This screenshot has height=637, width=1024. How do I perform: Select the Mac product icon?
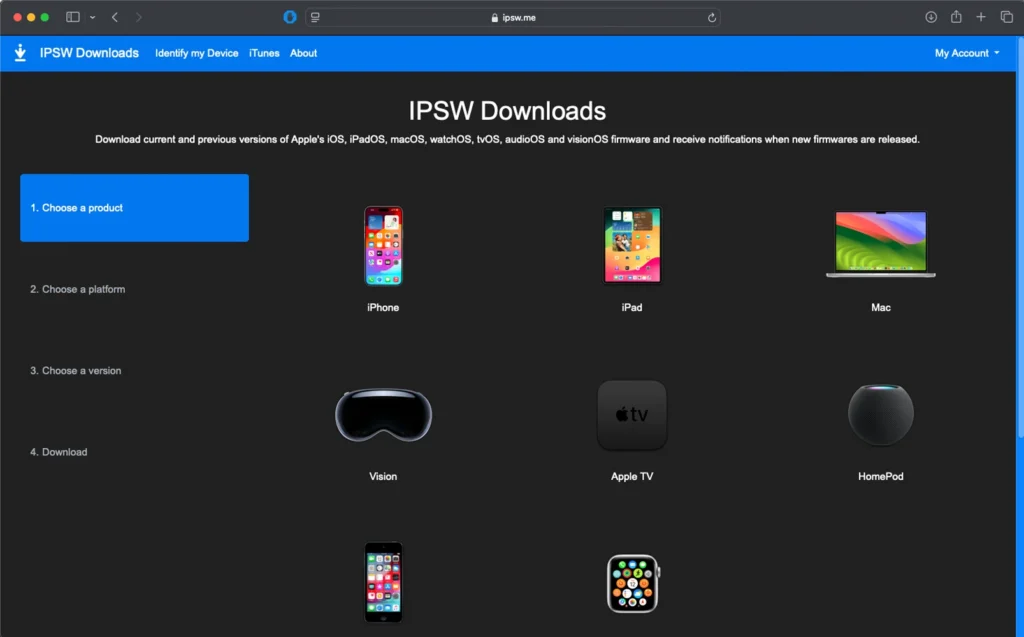(880, 243)
